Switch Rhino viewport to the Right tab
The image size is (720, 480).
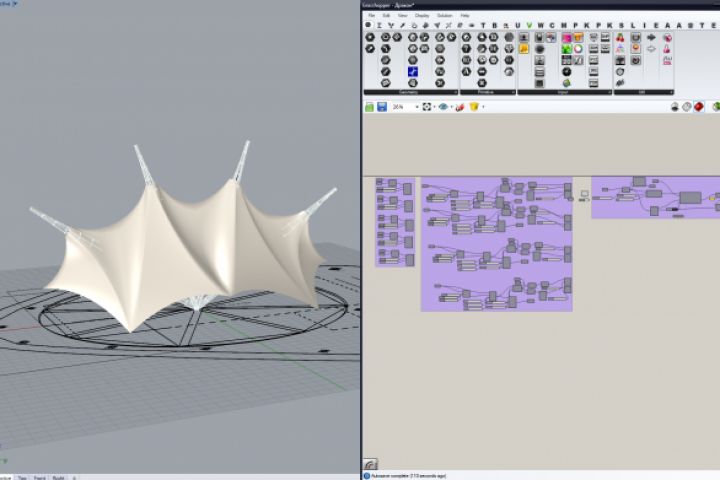click(x=58, y=478)
